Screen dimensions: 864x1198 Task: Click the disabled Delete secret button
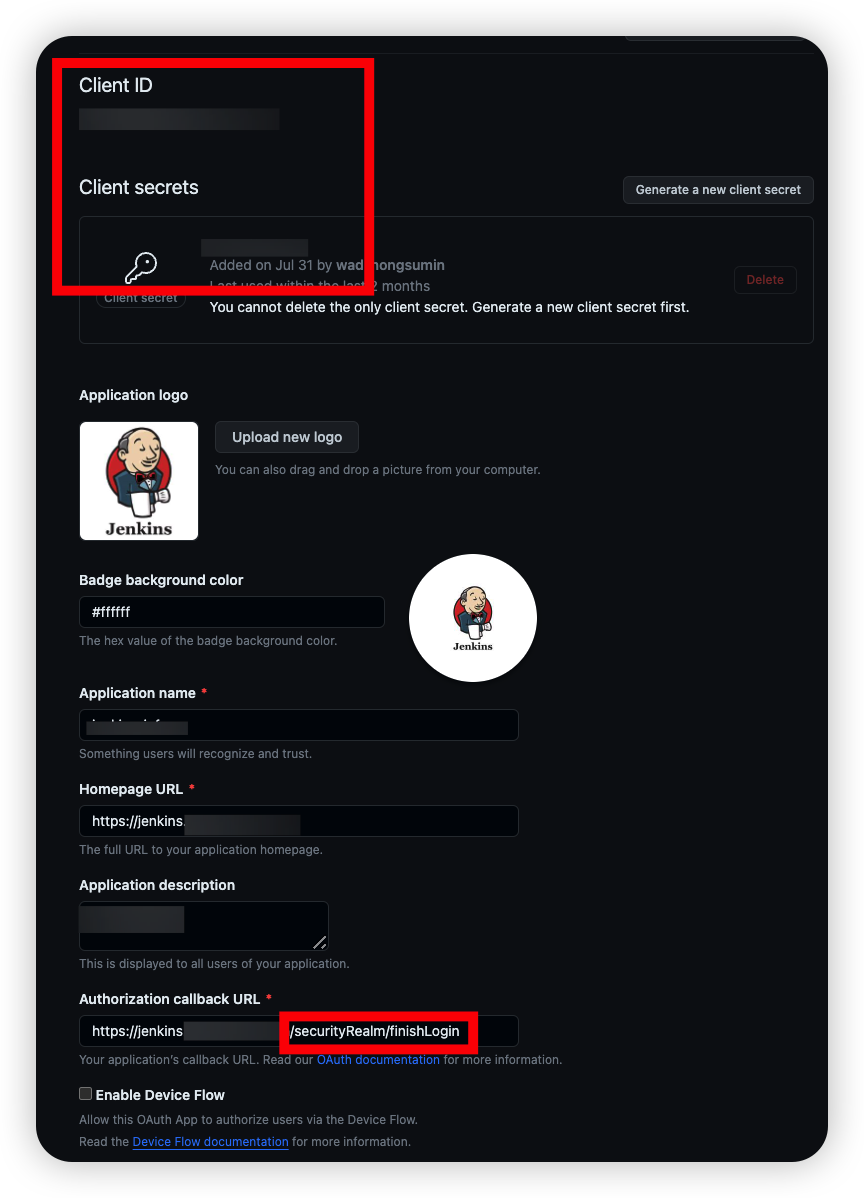pyautogui.click(x=765, y=280)
